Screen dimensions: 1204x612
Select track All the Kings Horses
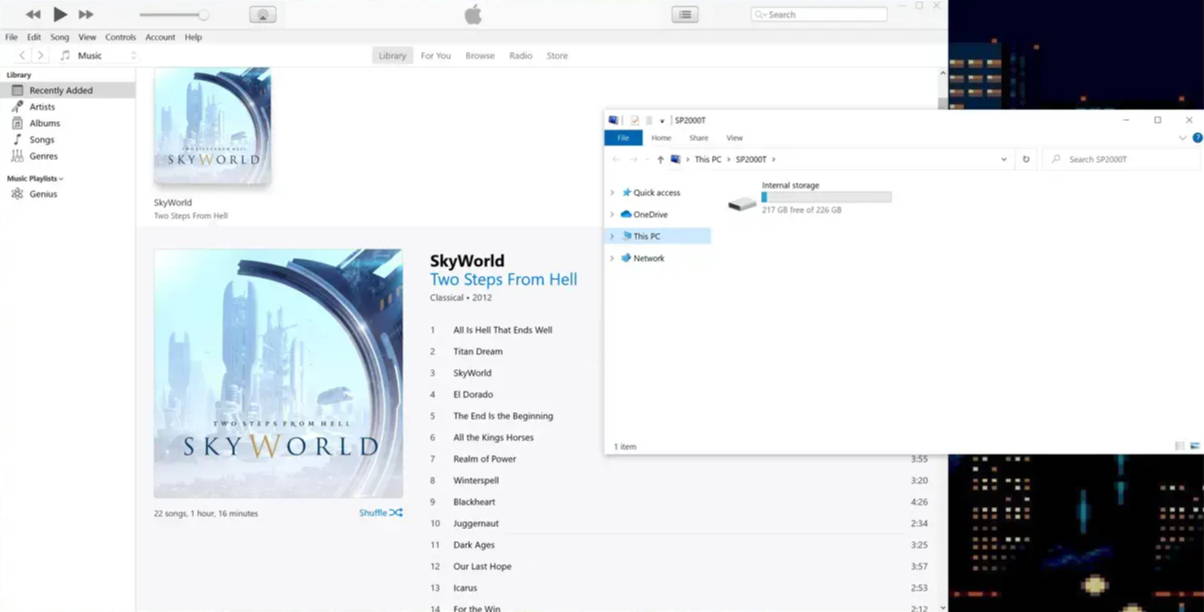[493, 437]
